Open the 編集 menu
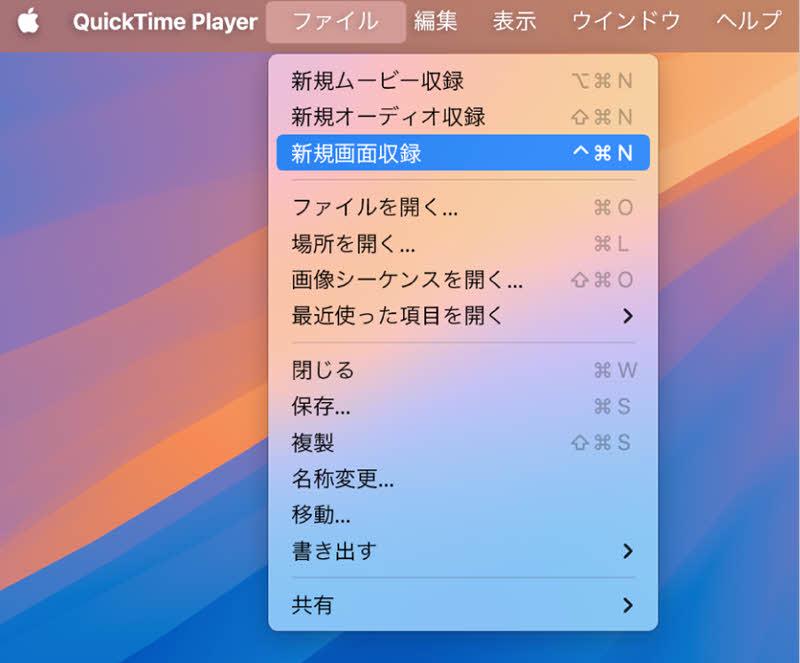The image size is (800, 663). 435,22
